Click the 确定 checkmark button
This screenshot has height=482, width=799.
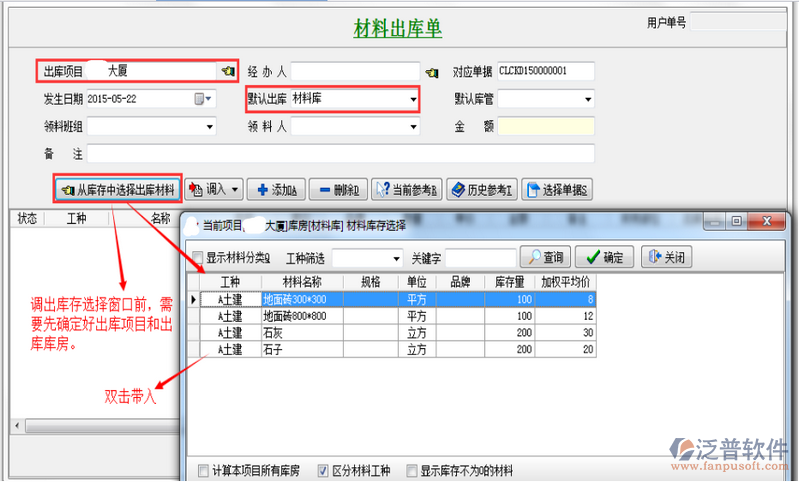click(x=604, y=257)
